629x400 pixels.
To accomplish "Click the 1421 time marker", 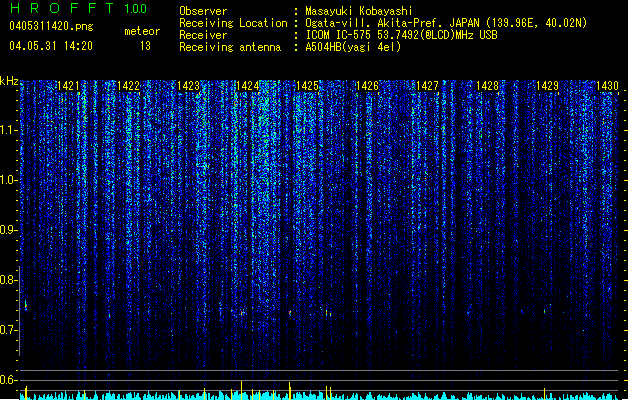I will [69, 86].
